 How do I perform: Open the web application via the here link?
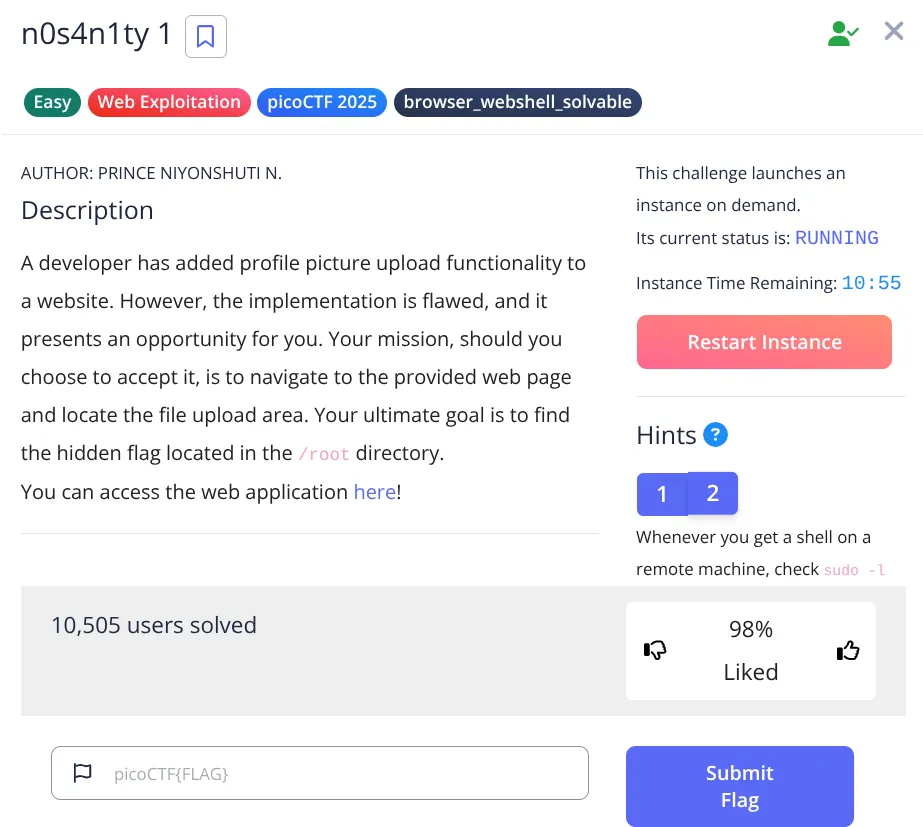pos(374,491)
